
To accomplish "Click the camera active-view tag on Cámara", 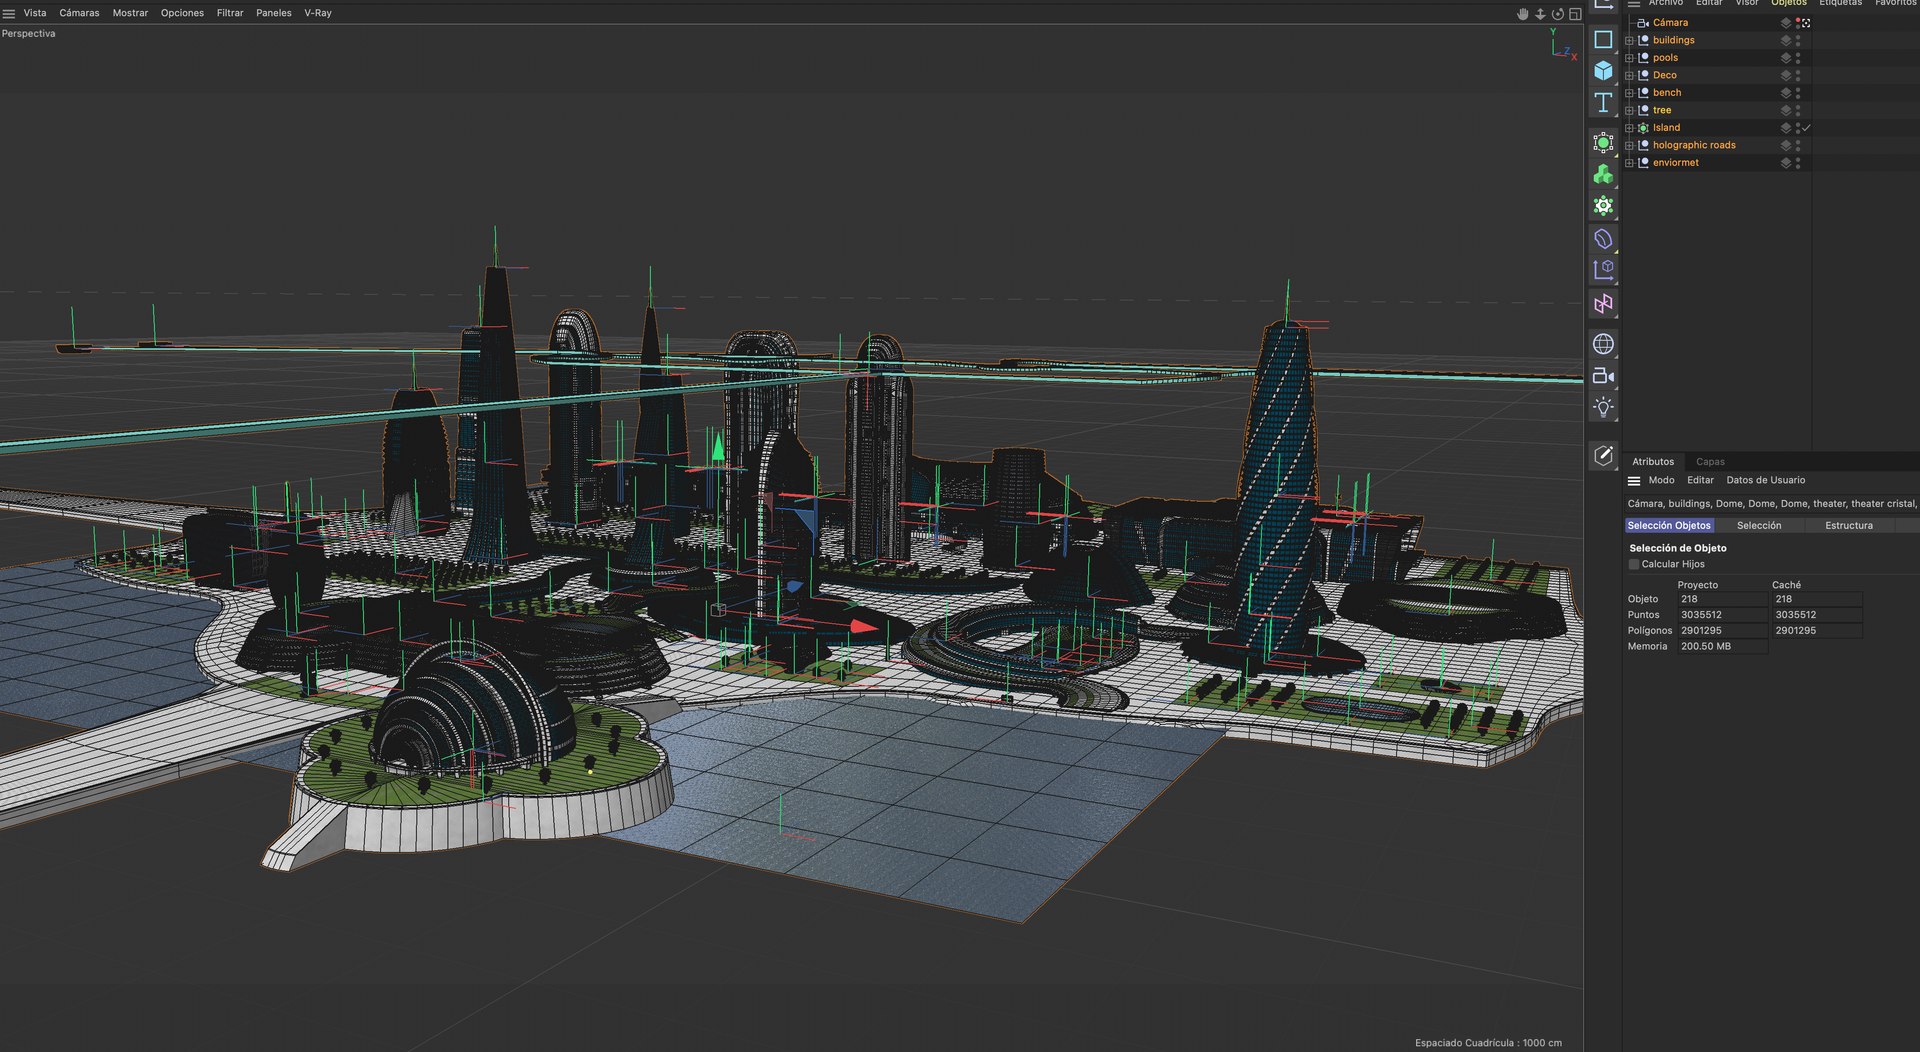I will click(1806, 23).
